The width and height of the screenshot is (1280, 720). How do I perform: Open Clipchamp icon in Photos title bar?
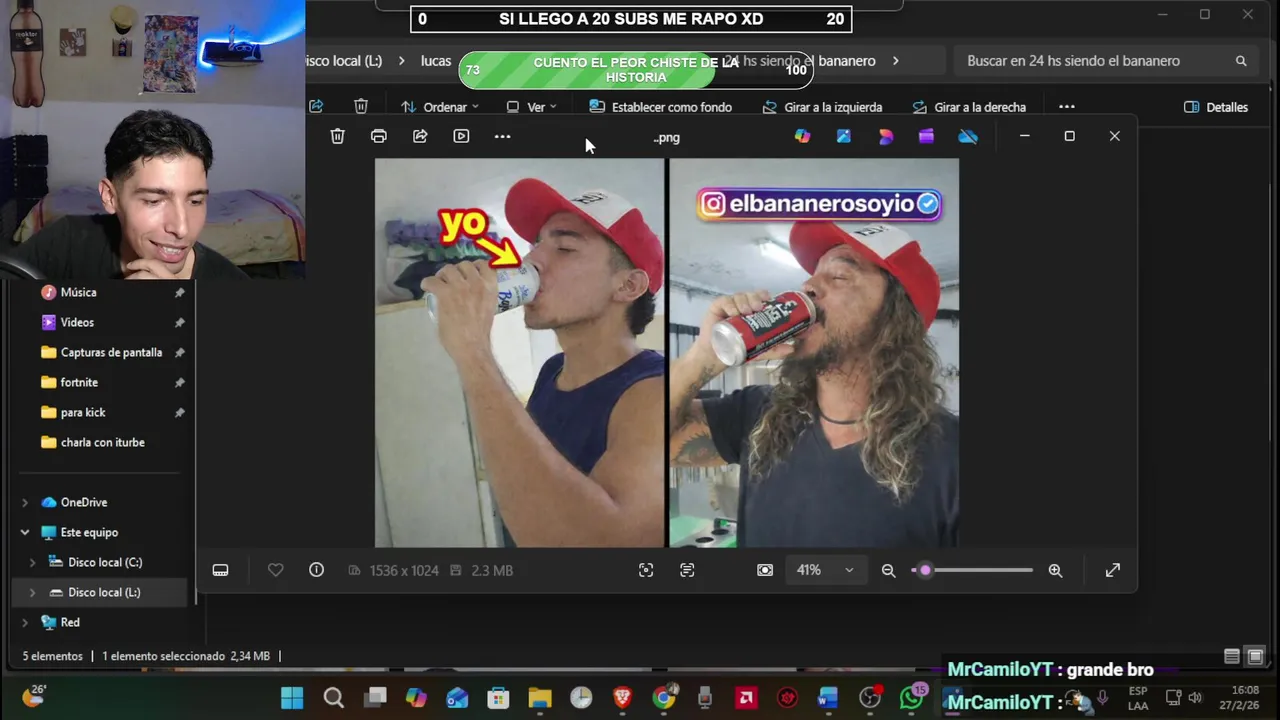(x=926, y=136)
